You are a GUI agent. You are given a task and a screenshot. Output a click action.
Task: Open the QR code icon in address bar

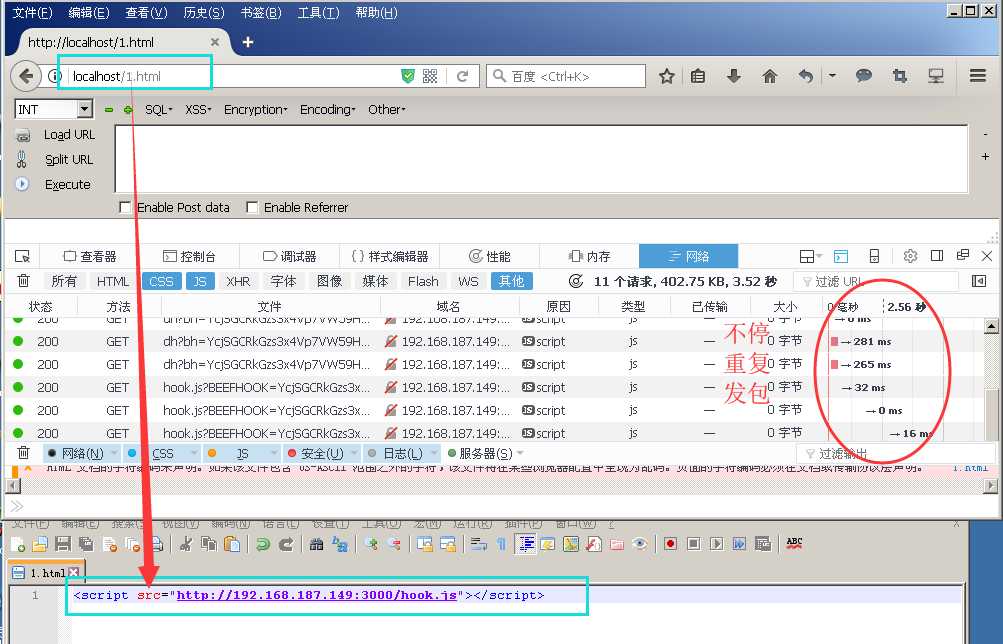tap(430, 77)
